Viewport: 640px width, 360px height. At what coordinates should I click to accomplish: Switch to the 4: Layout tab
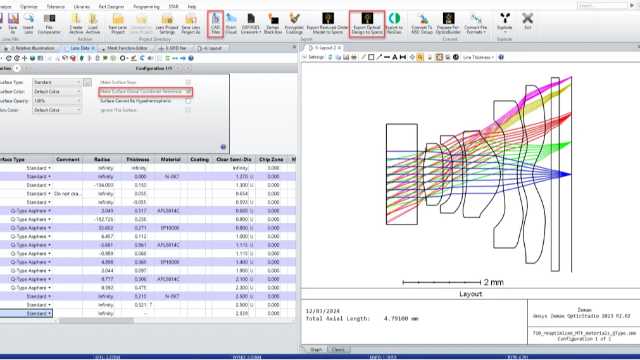211,48
